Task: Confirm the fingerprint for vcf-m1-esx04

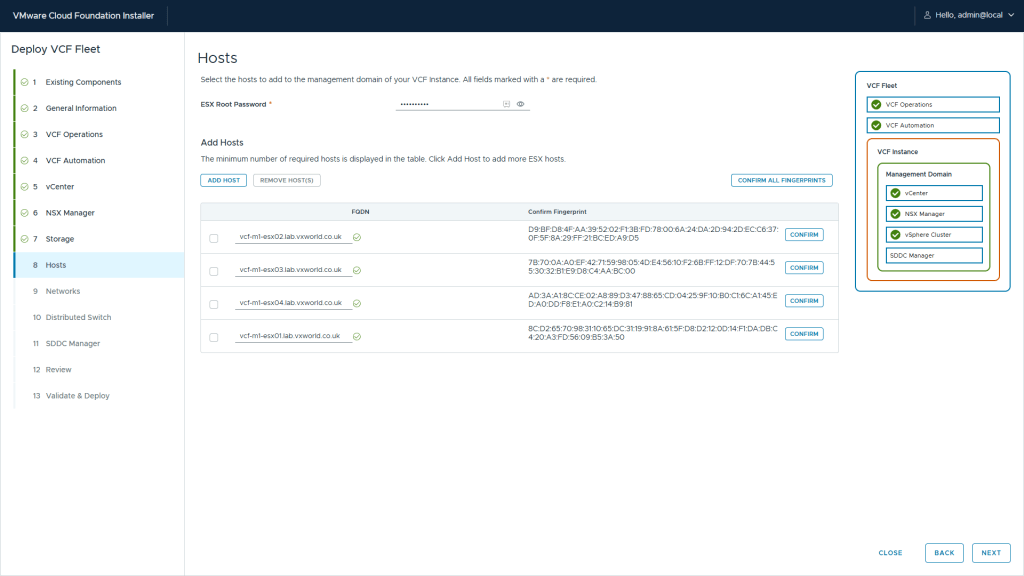Action: pos(803,301)
